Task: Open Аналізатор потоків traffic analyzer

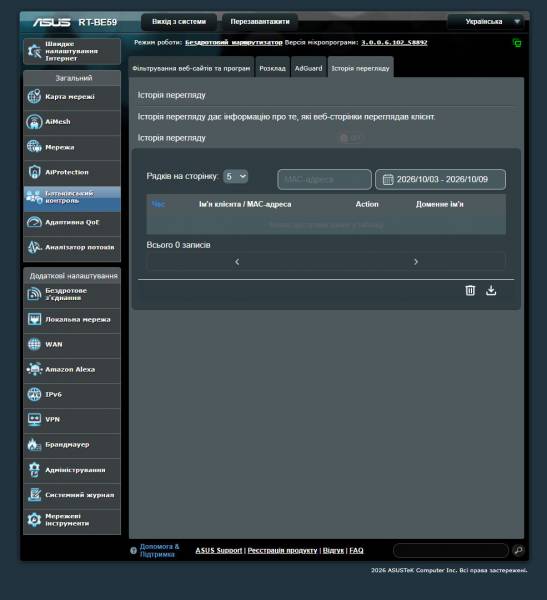Action: (x=72, y=248)
